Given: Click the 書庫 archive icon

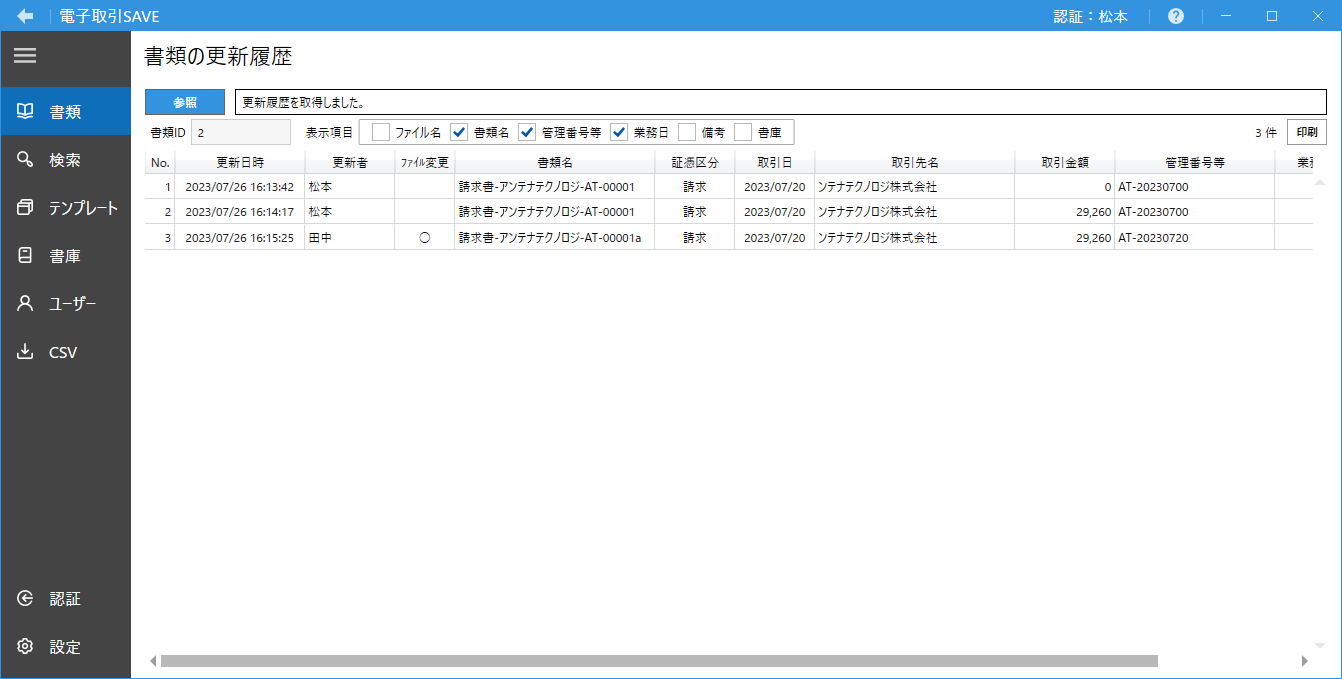Looking at the screenshot, I should click(26, 256).
